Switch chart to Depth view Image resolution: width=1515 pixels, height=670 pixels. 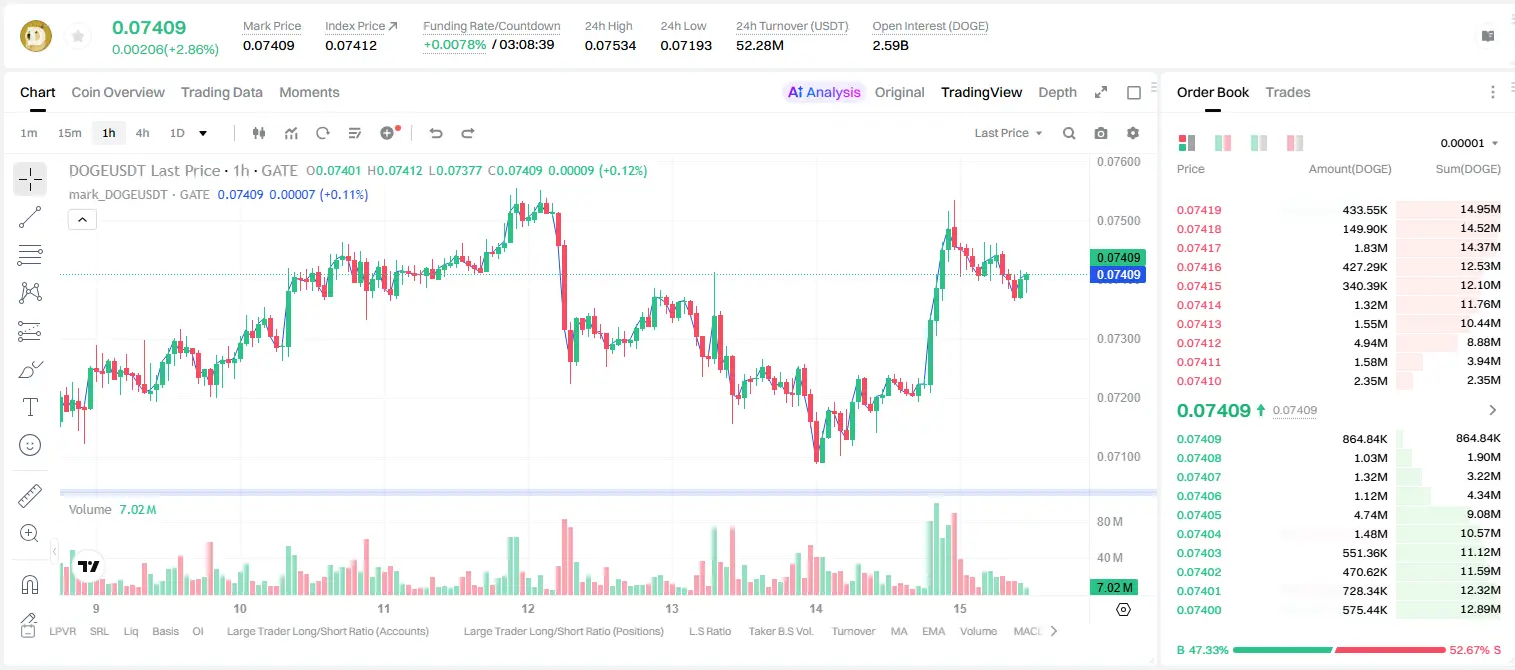coord(1057,92)
